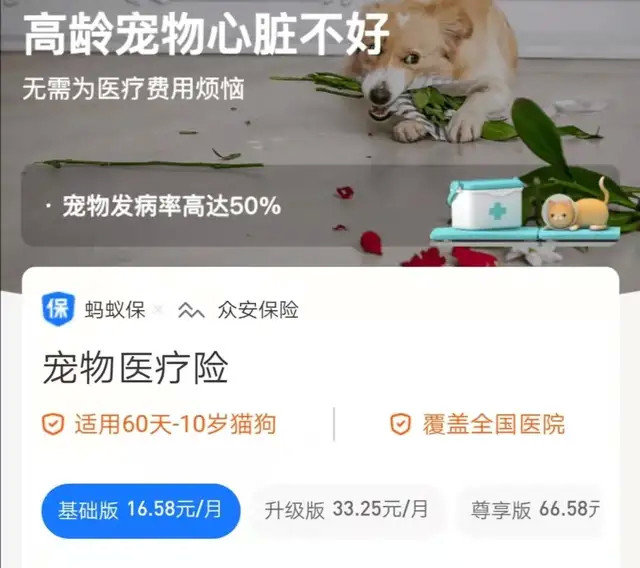
Task: Select the 基础版 16.58元/月 plan
Action: click(x=140, y=510)
